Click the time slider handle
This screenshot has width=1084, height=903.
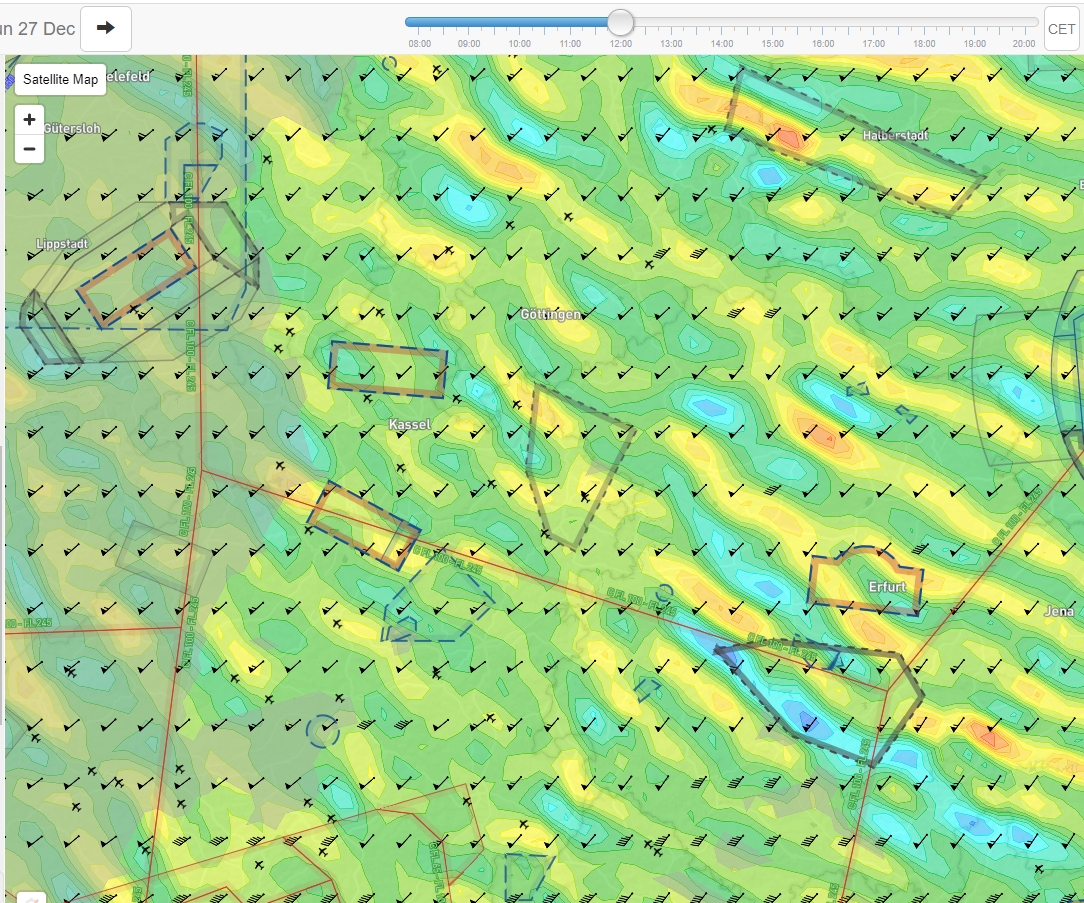pos(621,22)
